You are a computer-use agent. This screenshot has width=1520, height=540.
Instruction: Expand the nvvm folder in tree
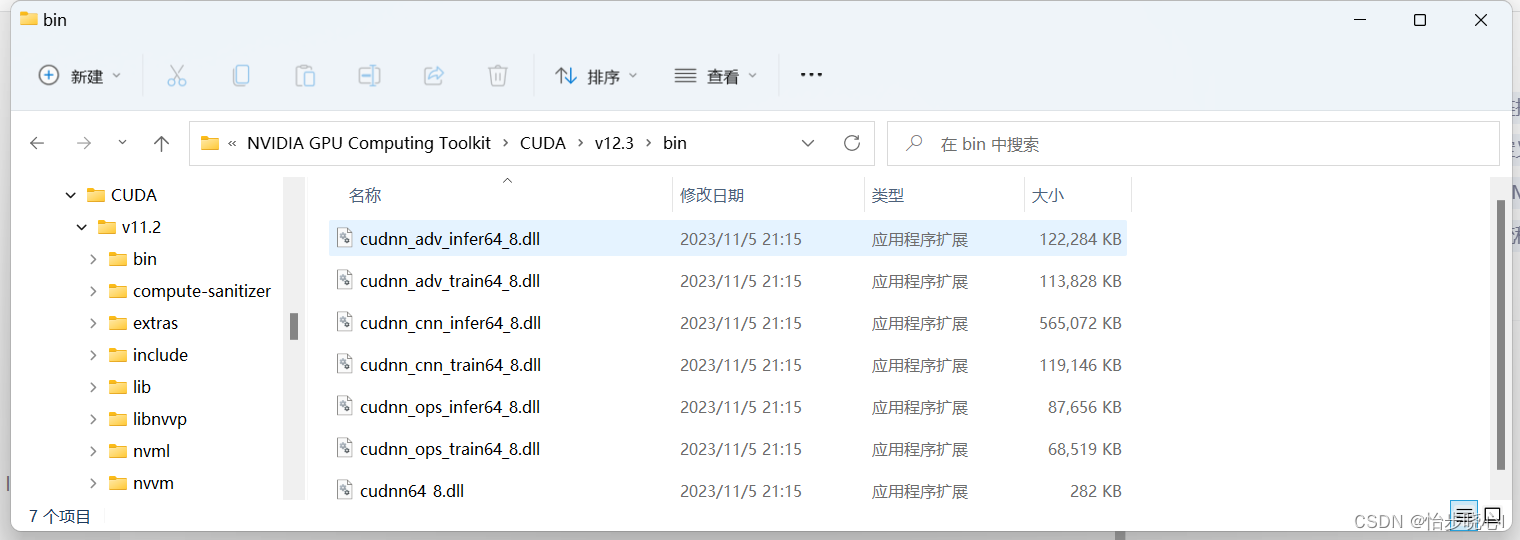click(x=93, y=483)
